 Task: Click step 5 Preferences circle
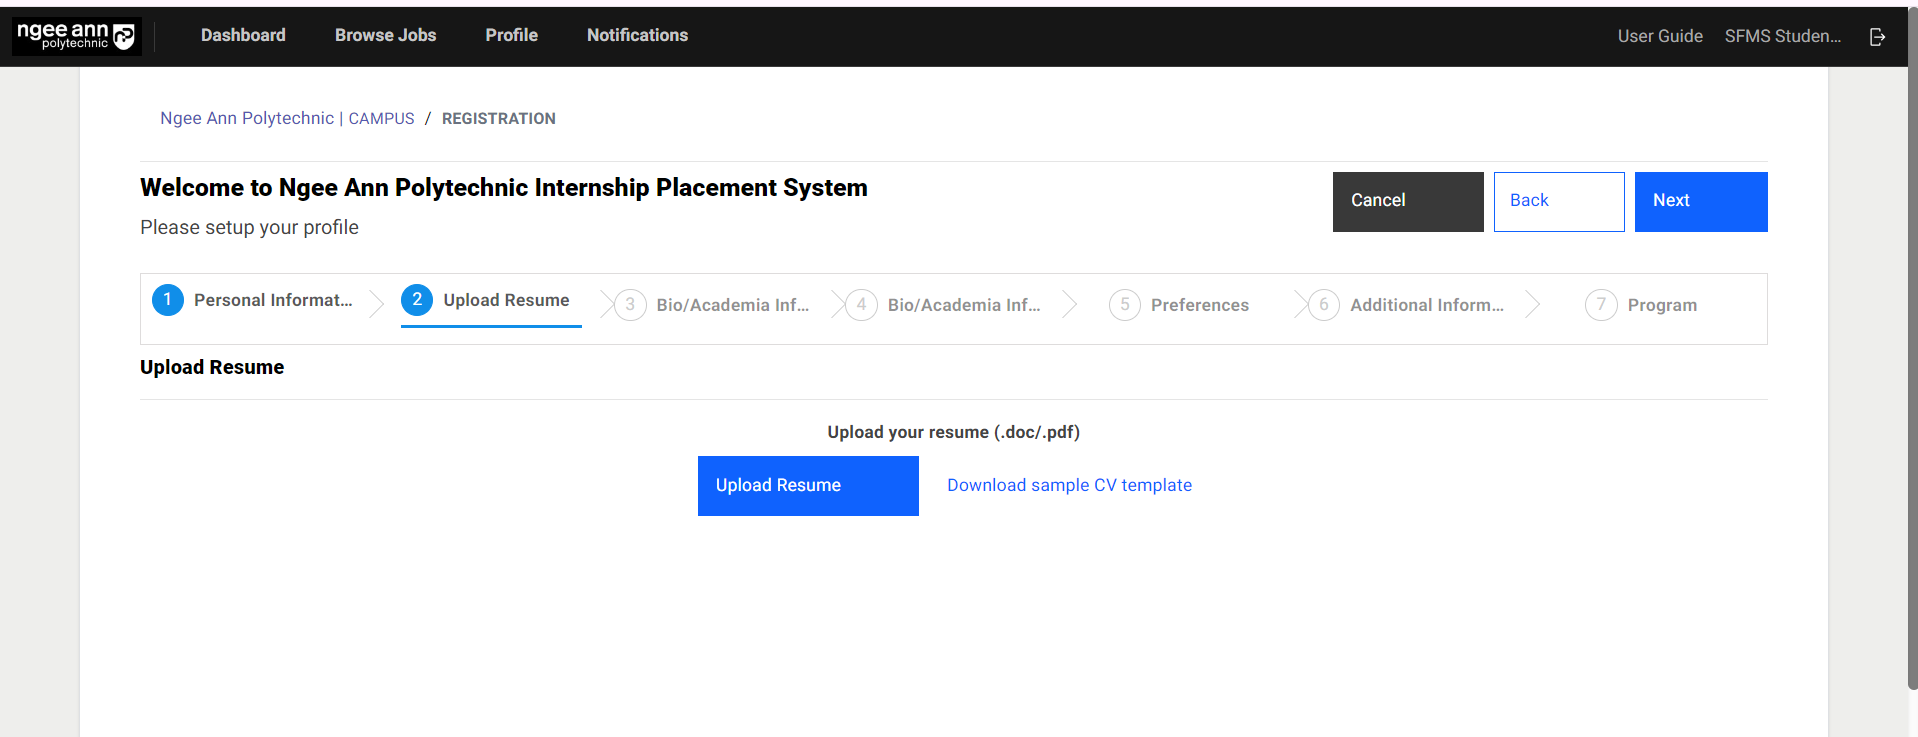(x=1124, y=305)
